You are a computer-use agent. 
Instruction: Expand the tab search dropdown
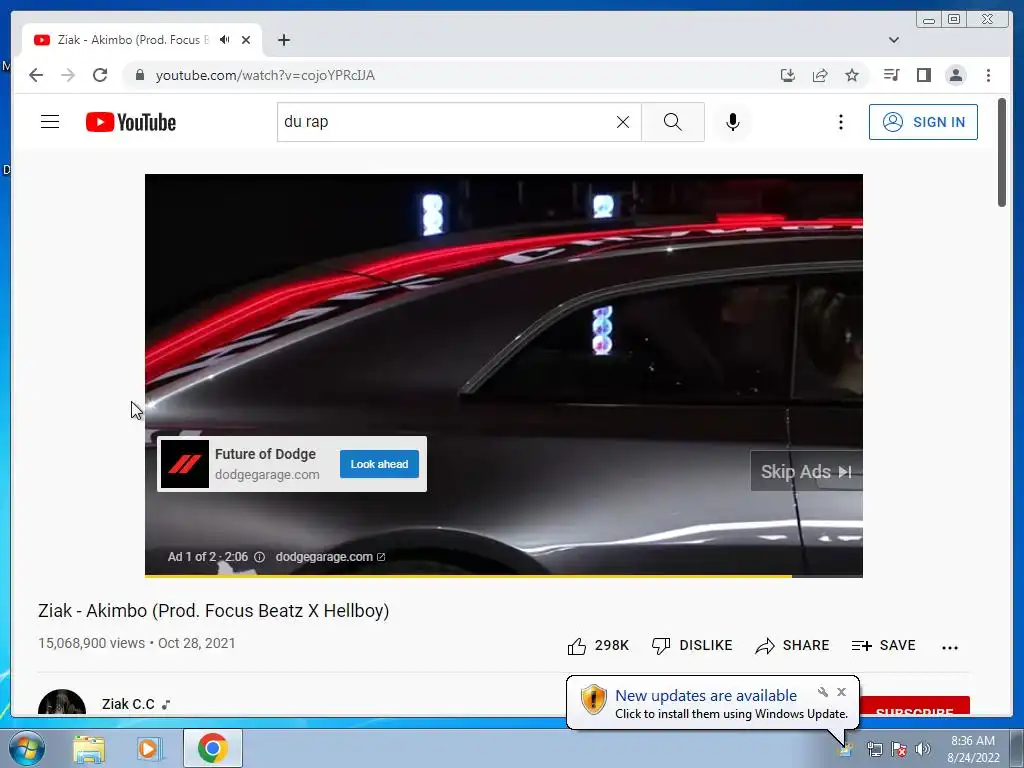[893, 40]
